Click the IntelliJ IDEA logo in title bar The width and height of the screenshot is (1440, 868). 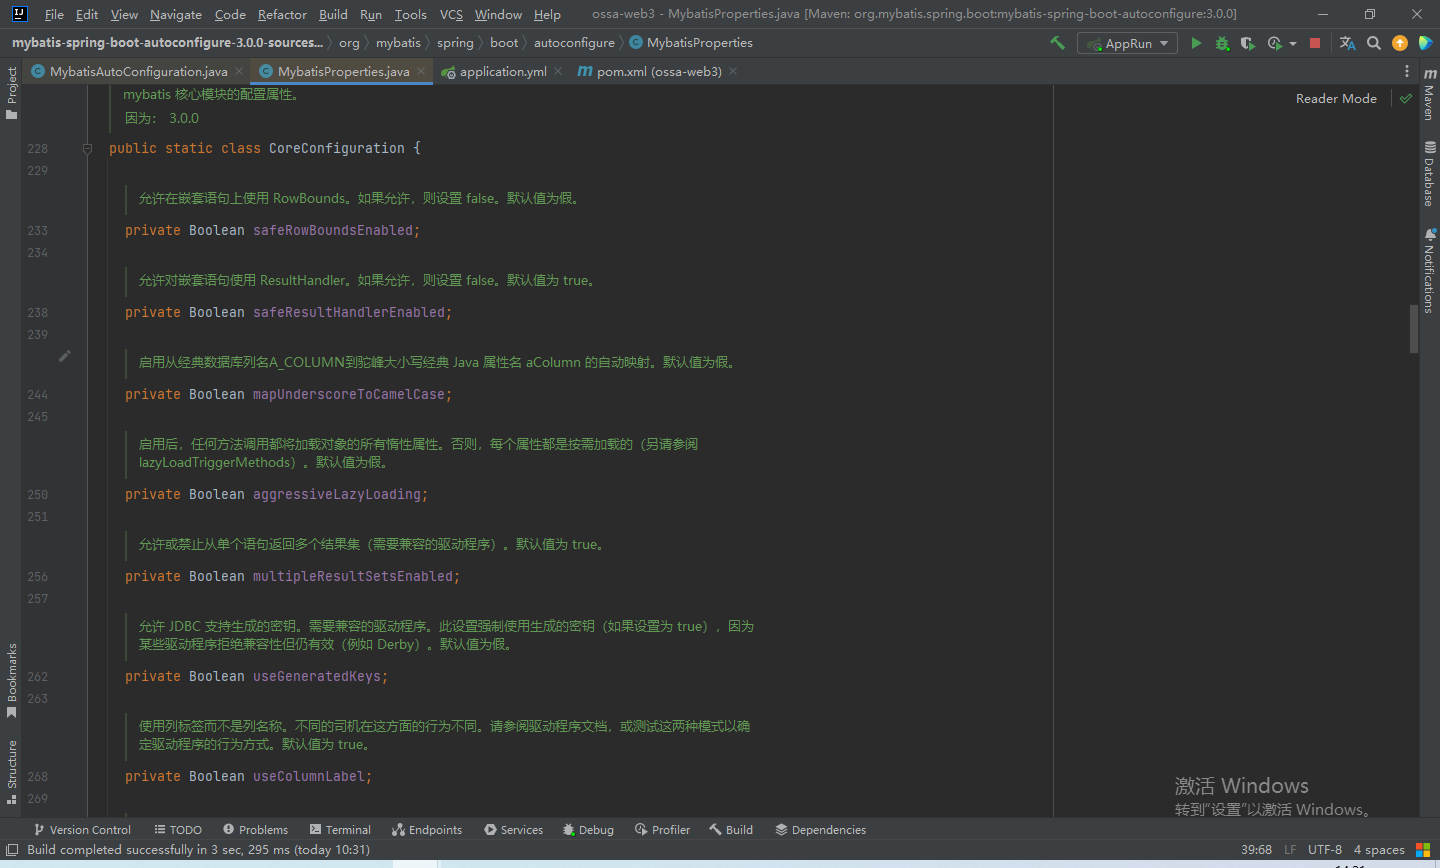click(19, 14)
